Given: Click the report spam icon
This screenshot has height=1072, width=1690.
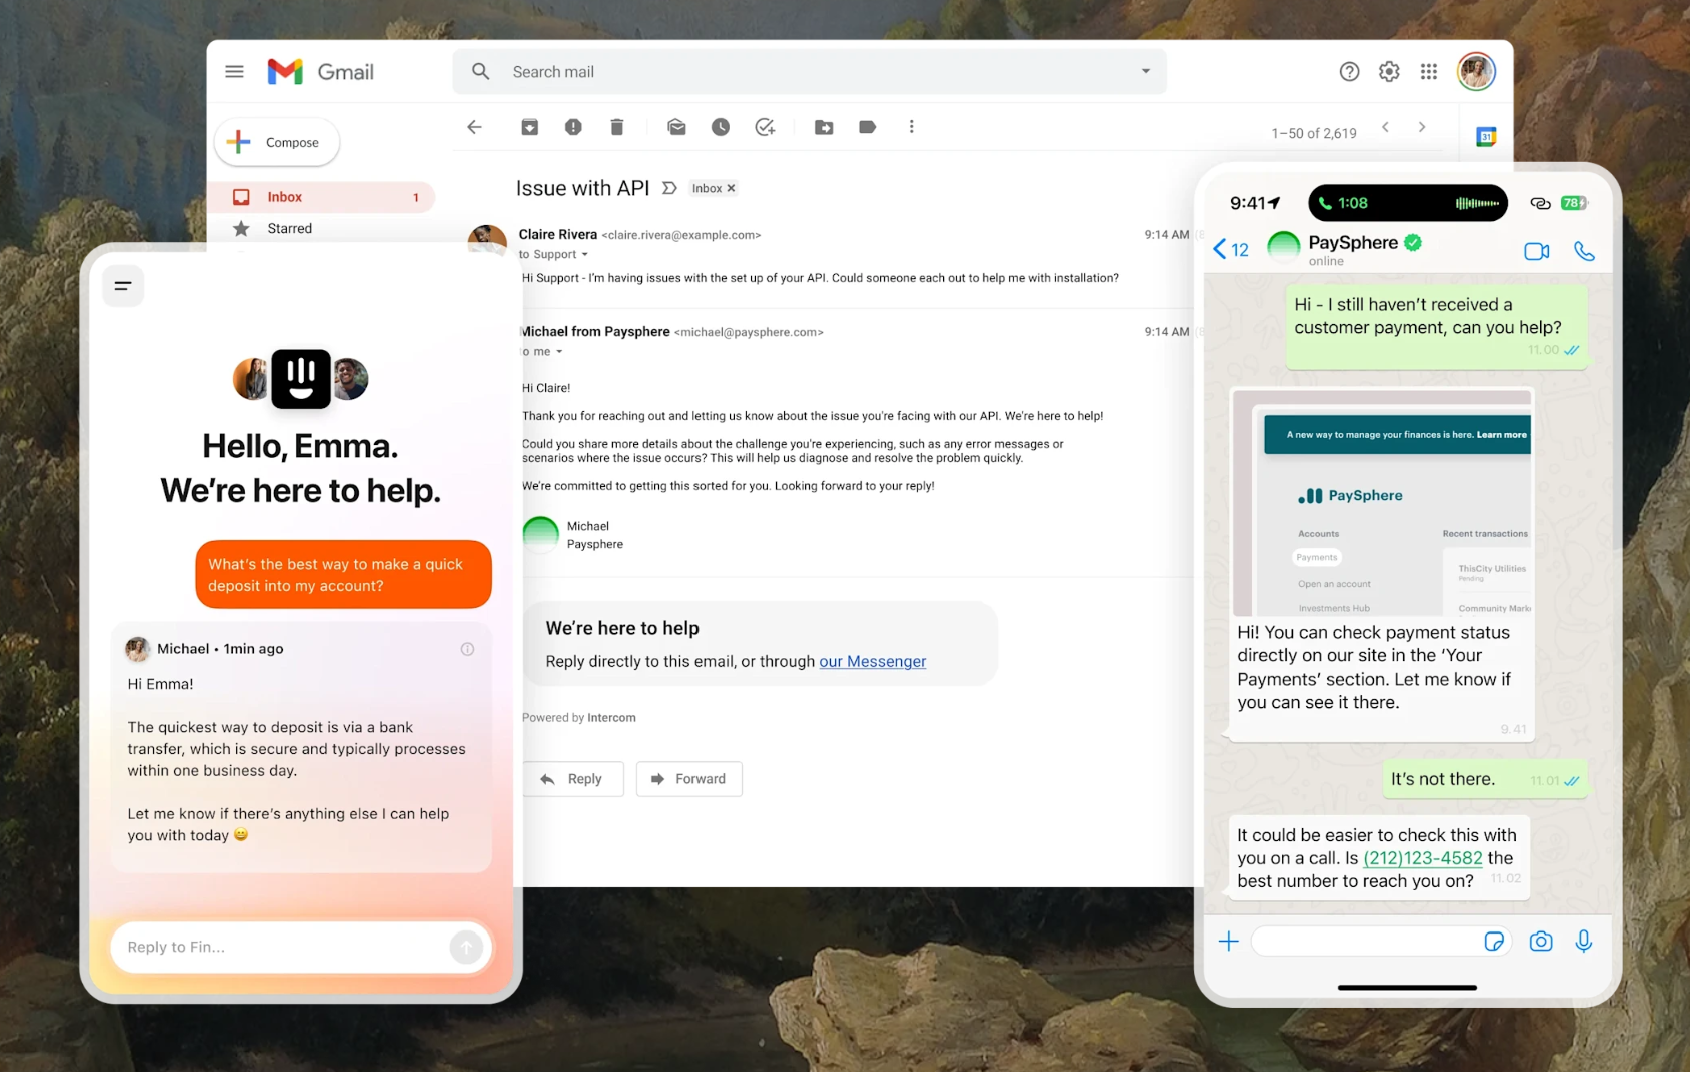Looking at the screenshot, I should [573, 127].
